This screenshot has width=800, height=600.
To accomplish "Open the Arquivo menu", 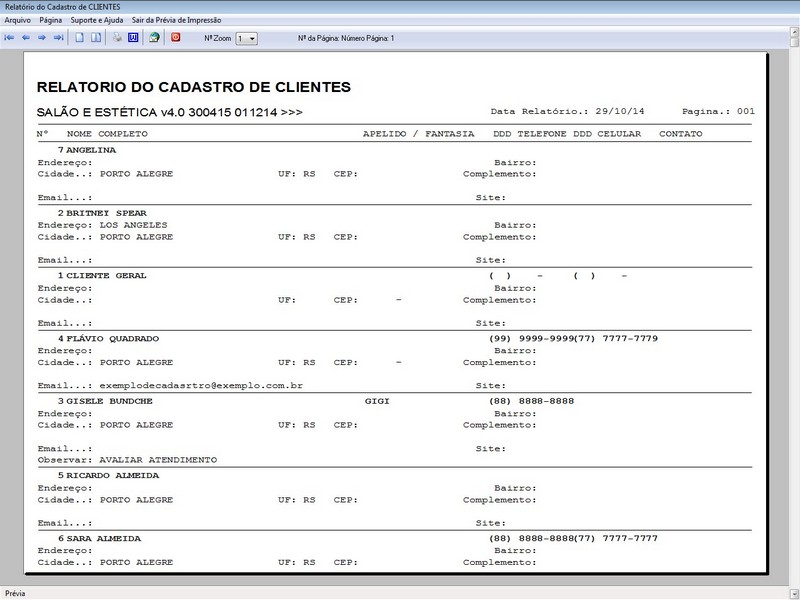I will point(18,20).
